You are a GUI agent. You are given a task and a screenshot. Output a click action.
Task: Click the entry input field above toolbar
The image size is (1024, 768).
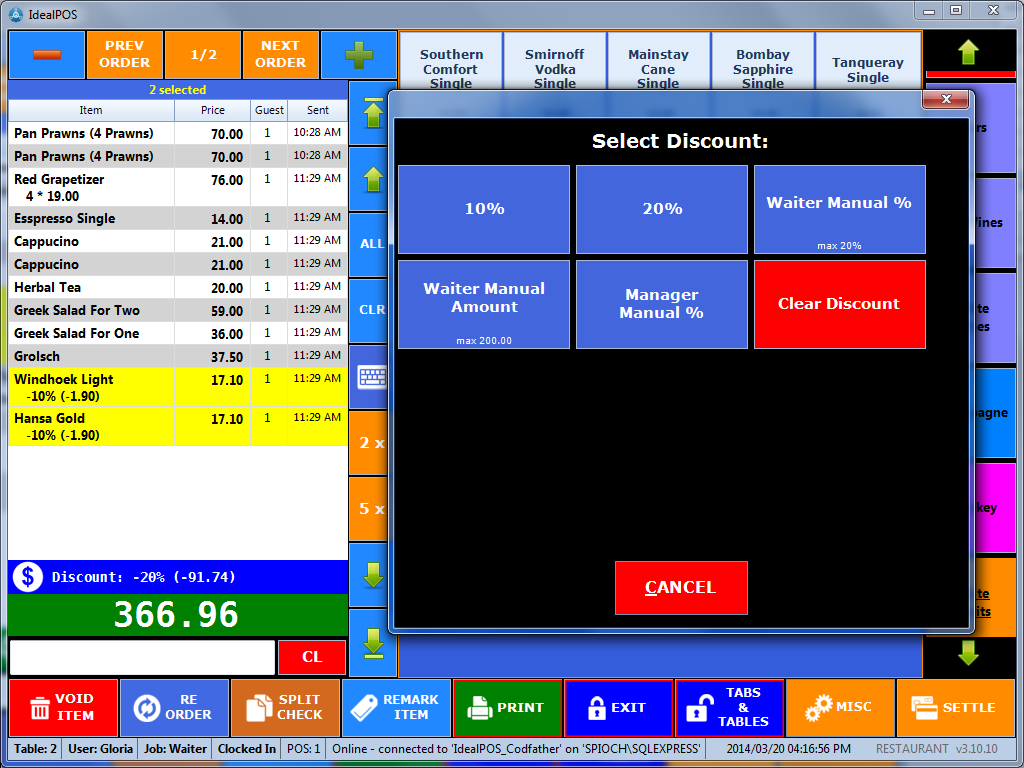142,657
